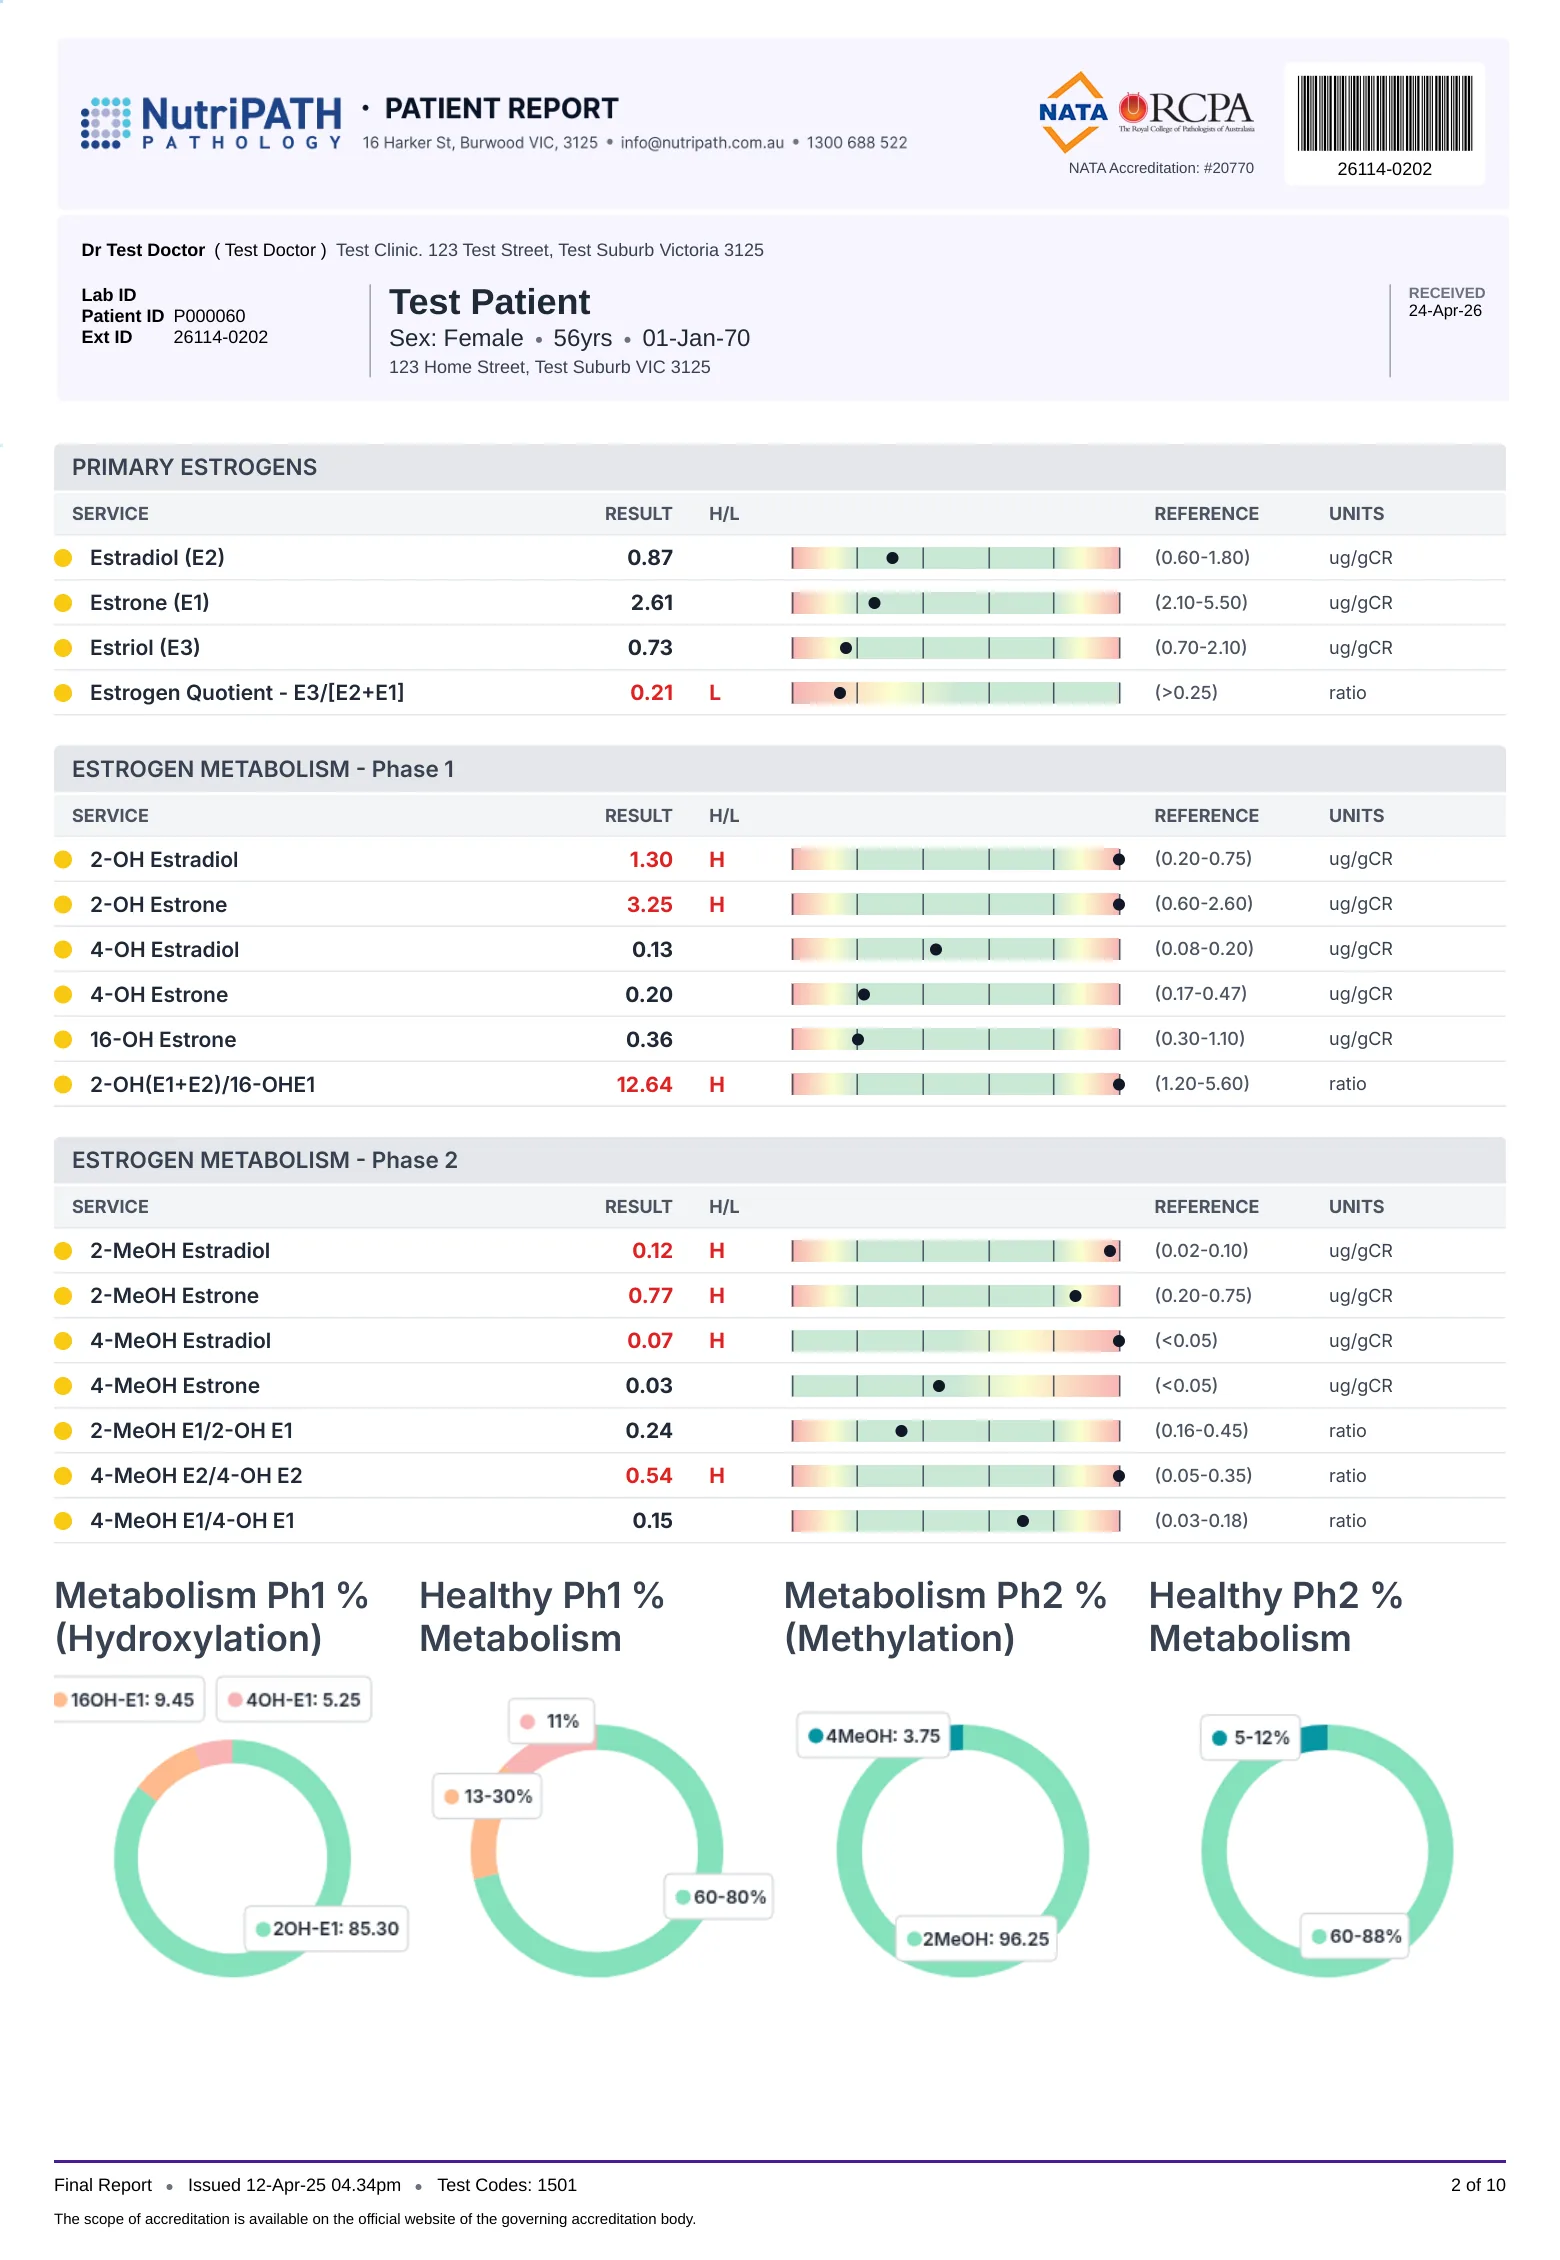
Task: Click the ESTROGEN METABOLISM - Phase 2 header
Action: pos(780,1160)
